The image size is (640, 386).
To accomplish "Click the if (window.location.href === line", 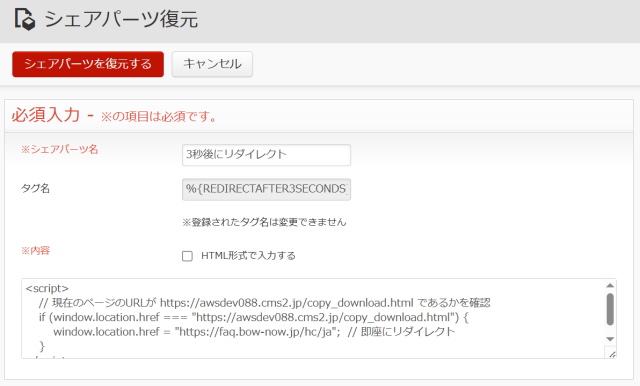I will coord(253,317).
